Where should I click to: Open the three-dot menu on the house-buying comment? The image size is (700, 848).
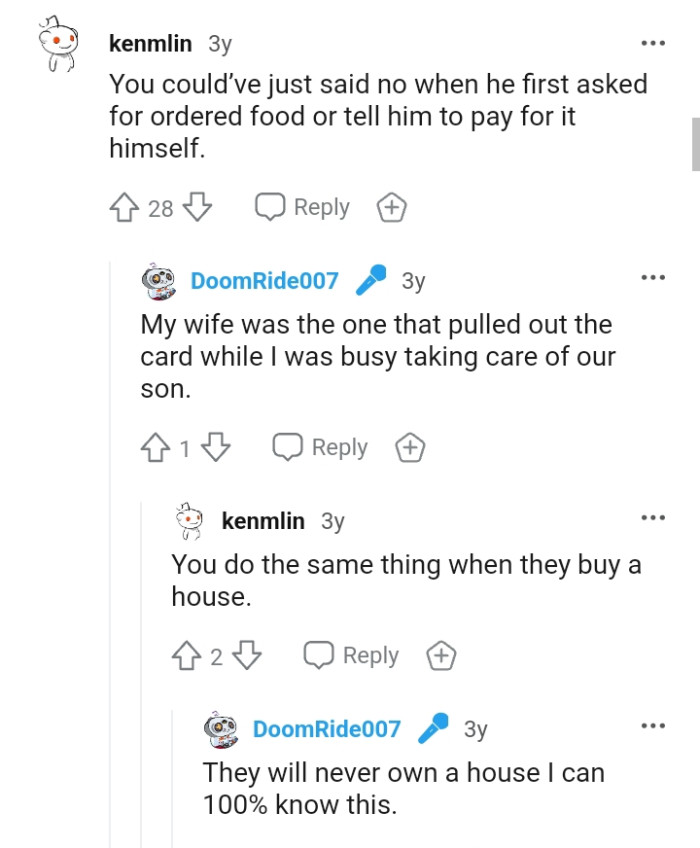[x=652, y=516]
